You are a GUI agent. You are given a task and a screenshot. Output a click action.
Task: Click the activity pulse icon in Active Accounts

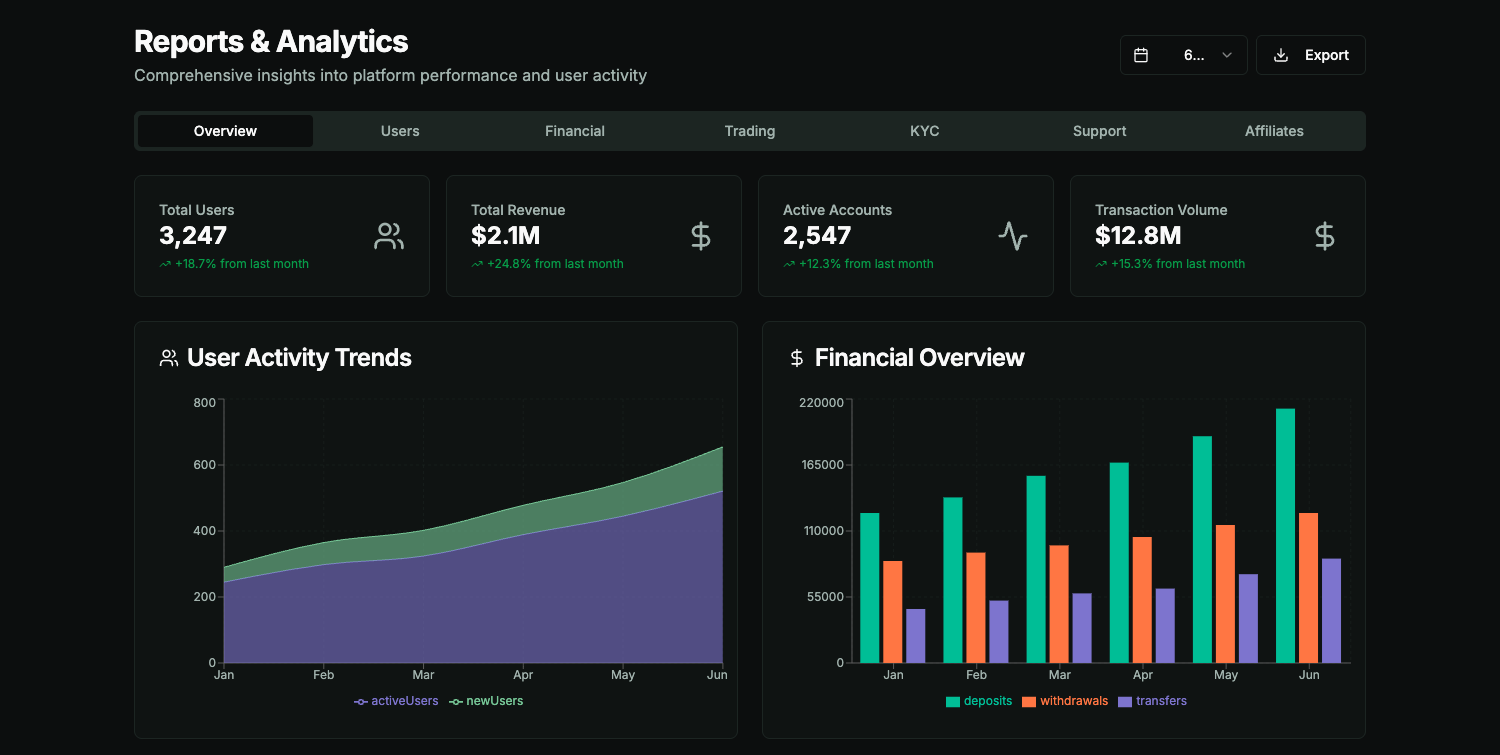(x=1013, y=236)
